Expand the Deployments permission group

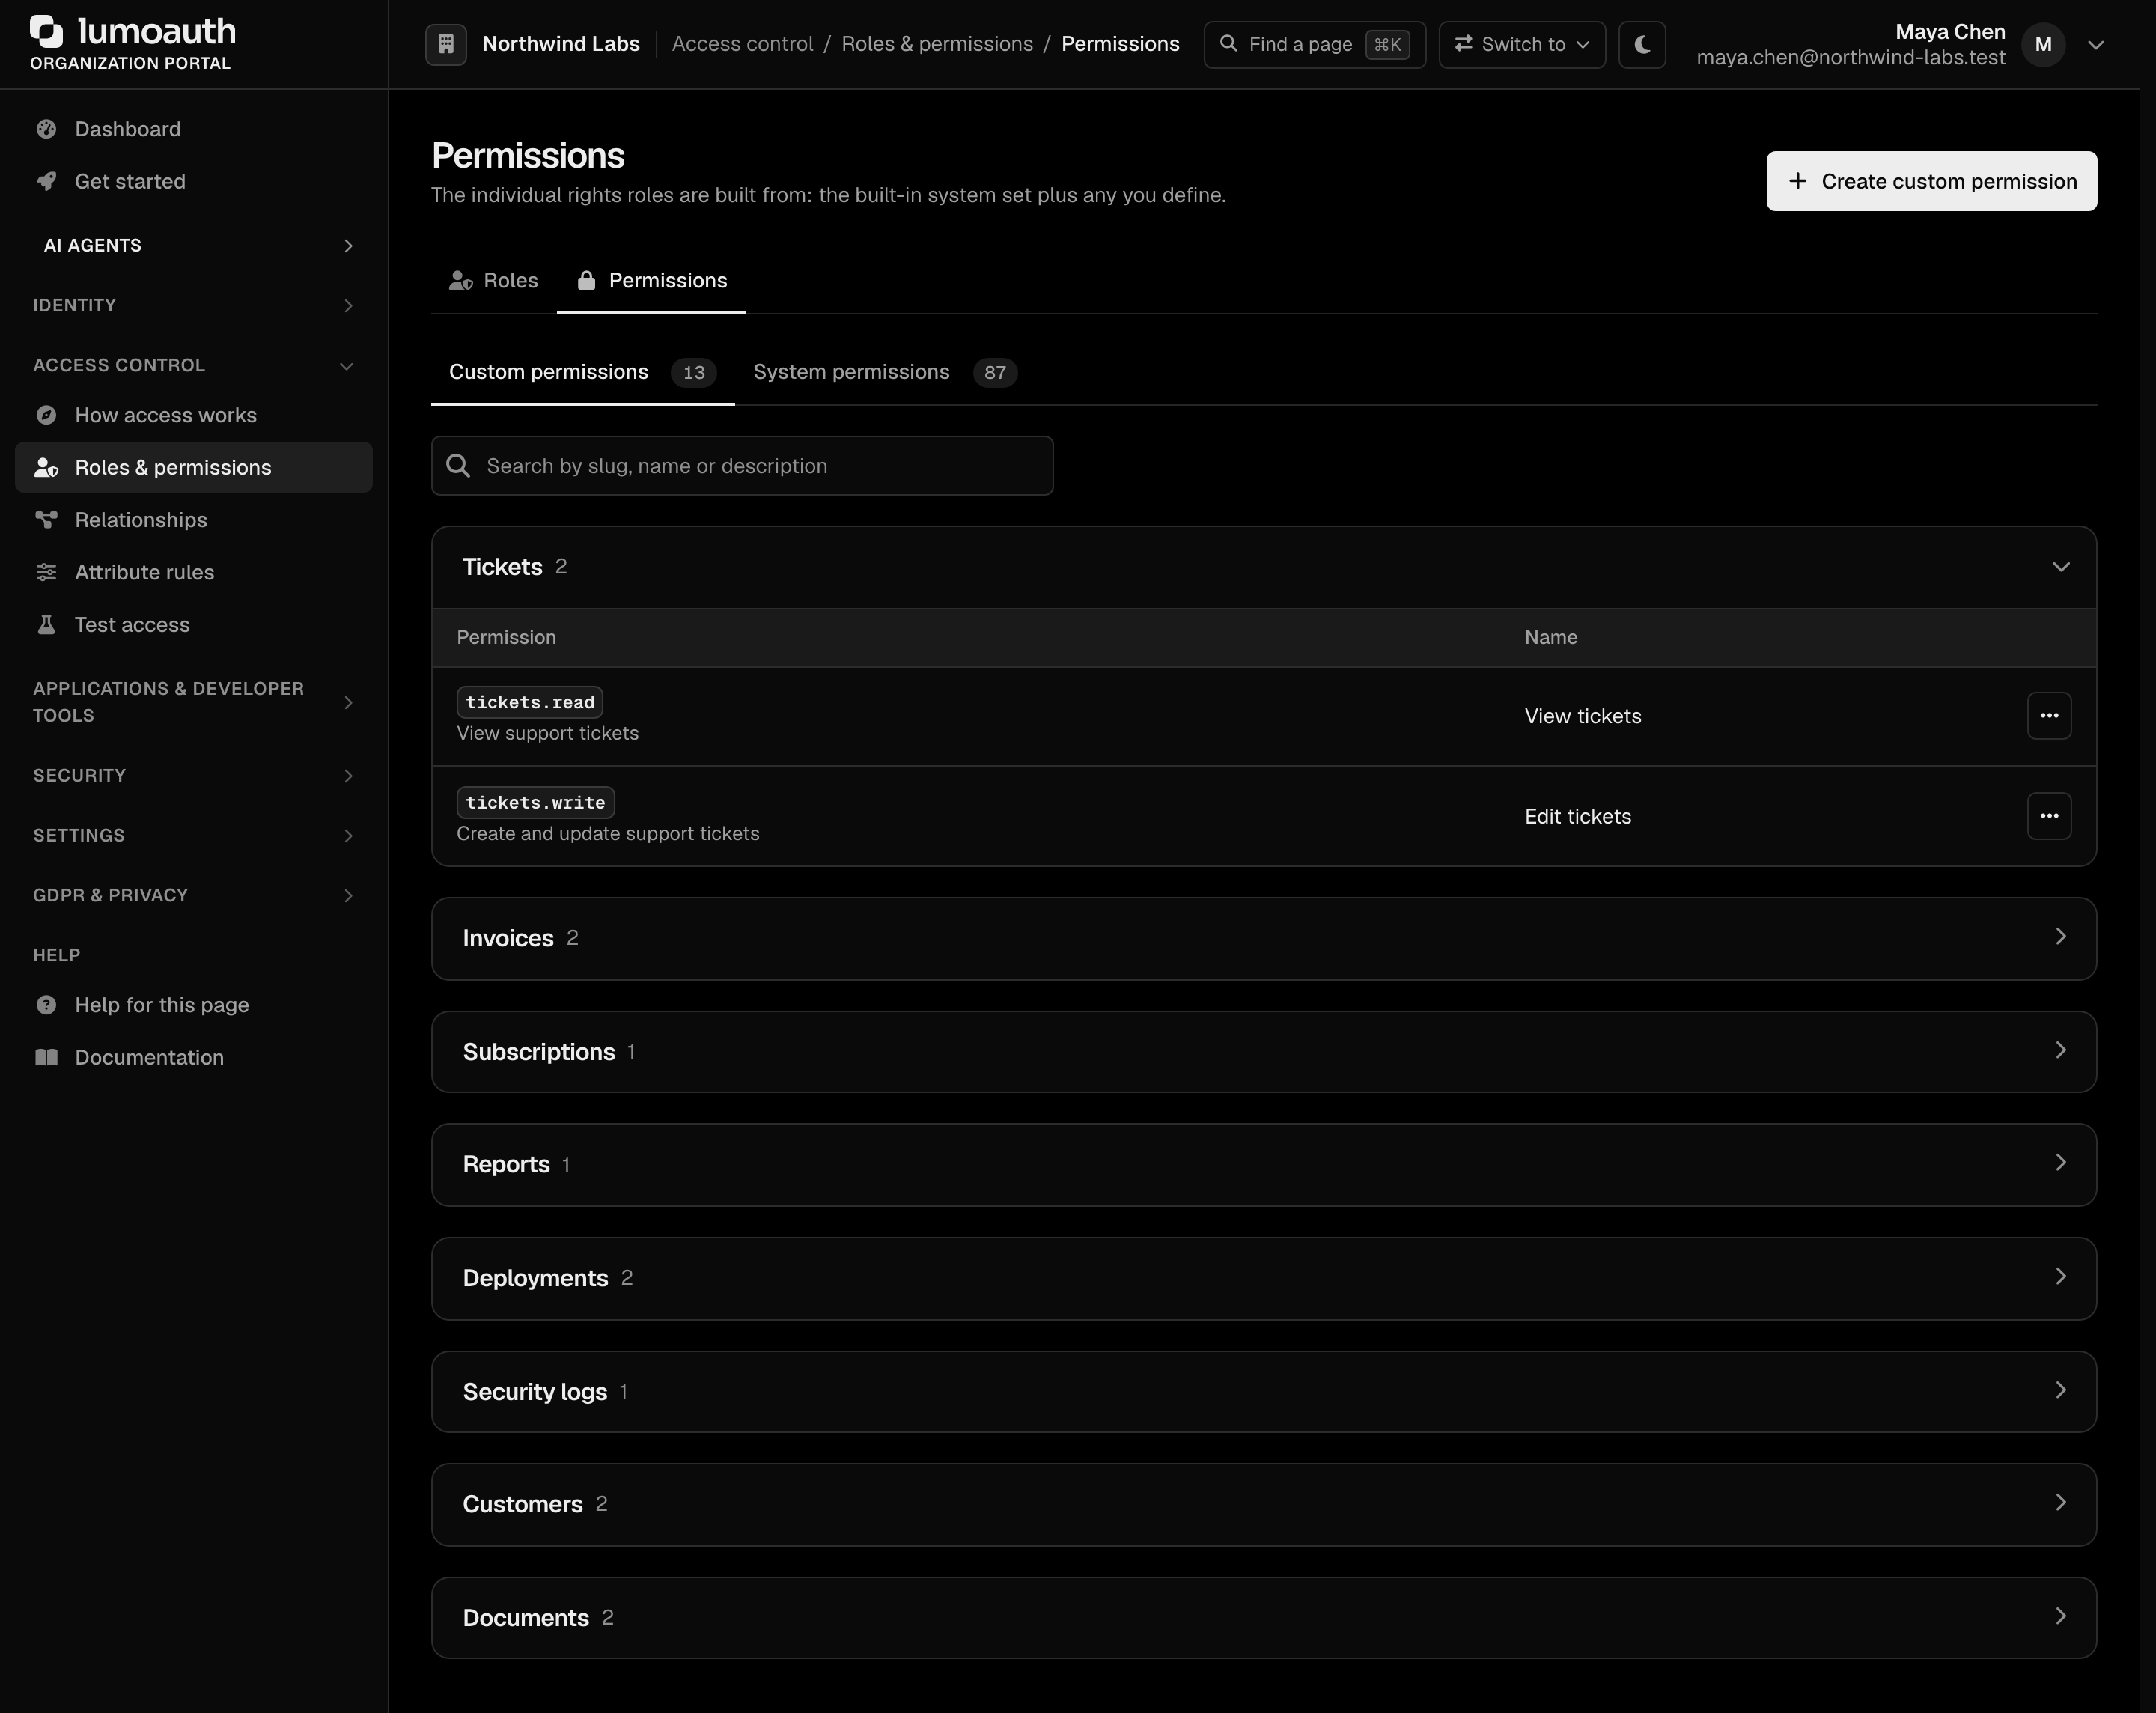[x=1264, y=1278]
